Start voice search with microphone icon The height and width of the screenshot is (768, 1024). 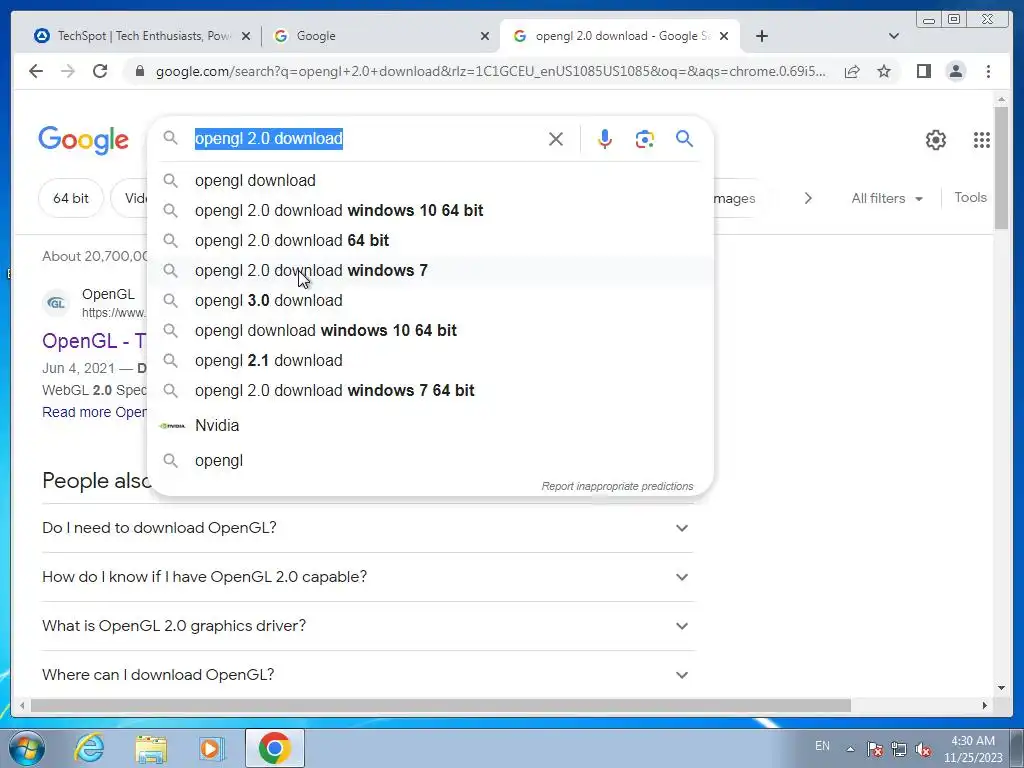[605, 139]
